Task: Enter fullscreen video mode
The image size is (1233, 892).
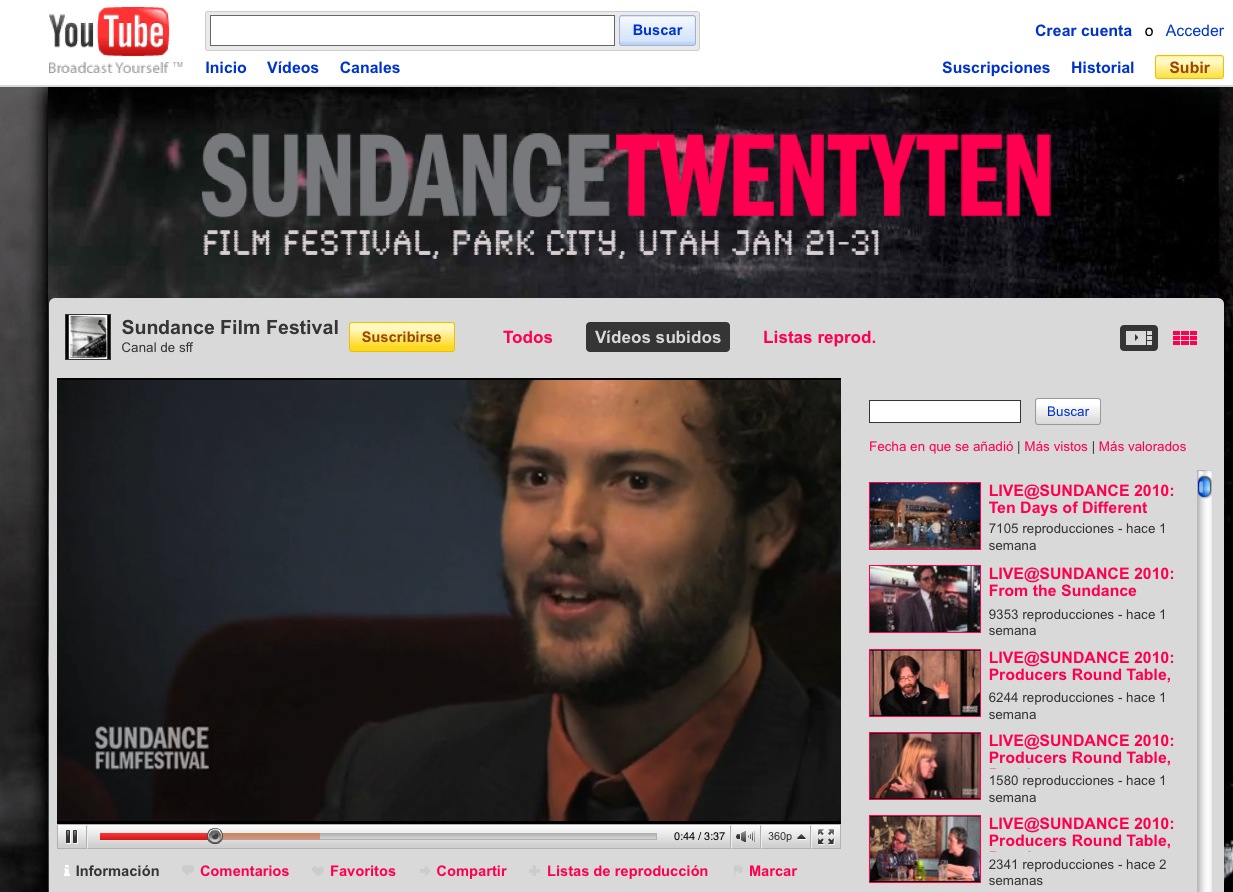Action: pos(826,836)
